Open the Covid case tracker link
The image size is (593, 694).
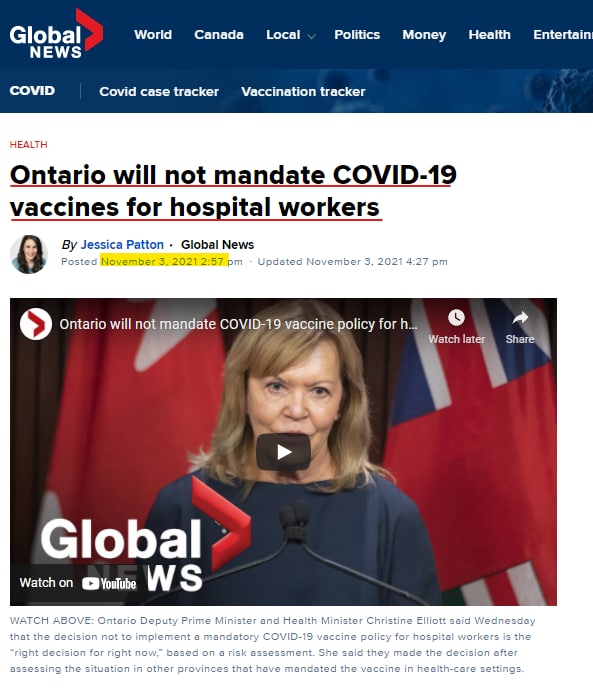pyautogui.click(x=159, y=92)
